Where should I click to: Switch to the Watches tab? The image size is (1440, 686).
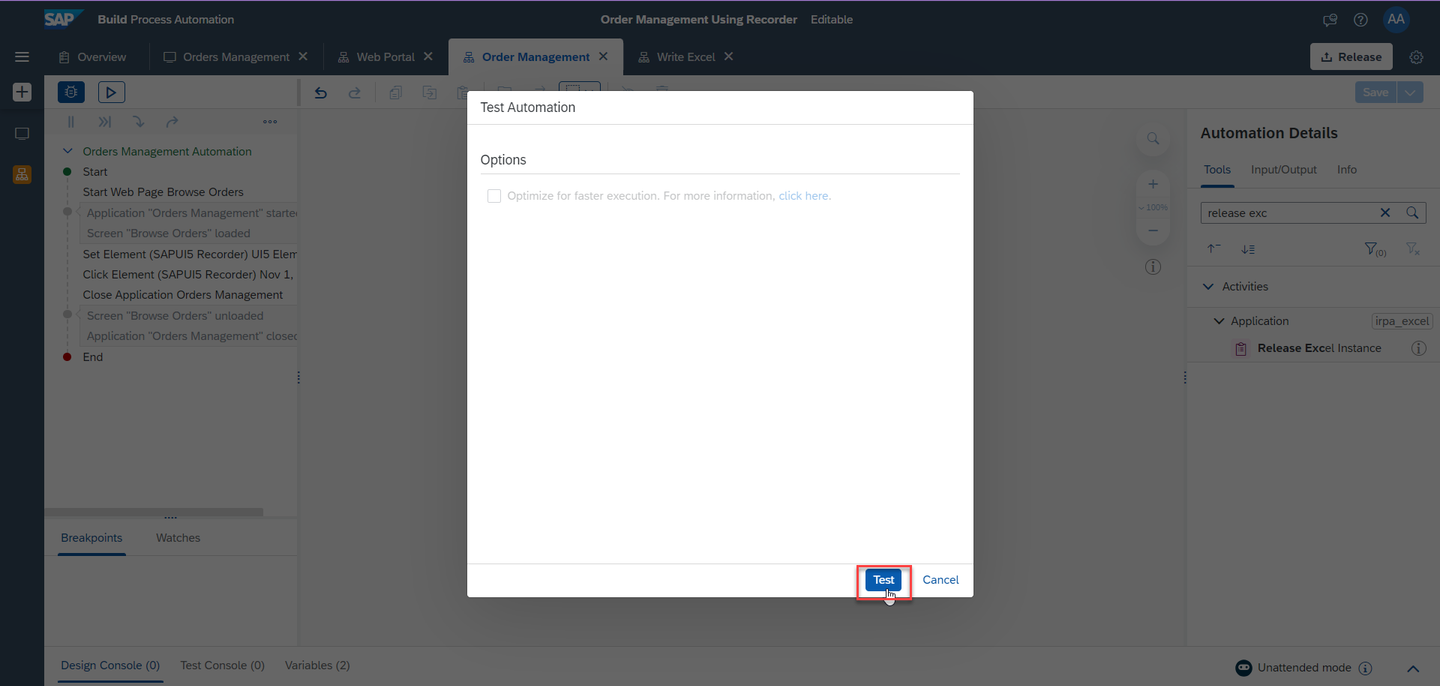(x=178, y=538)
